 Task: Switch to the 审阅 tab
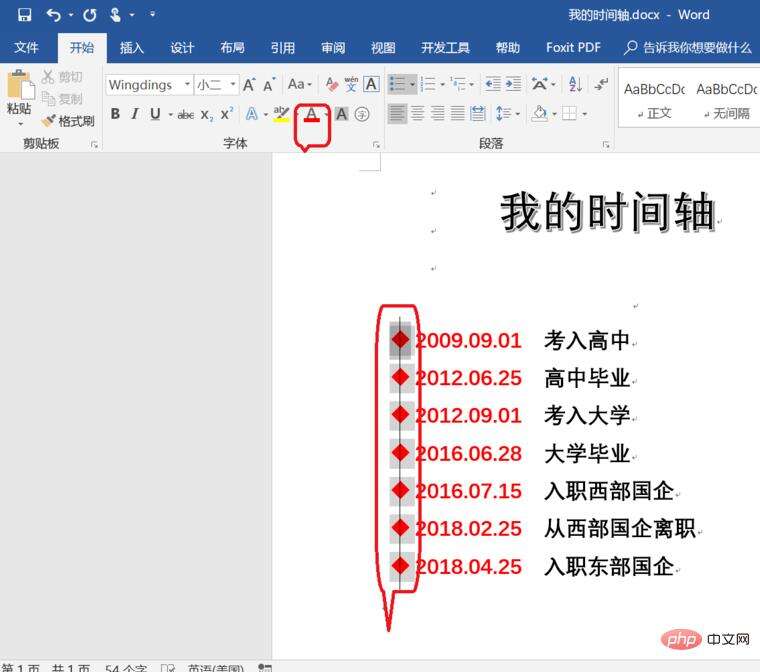[x=333, y=48]
